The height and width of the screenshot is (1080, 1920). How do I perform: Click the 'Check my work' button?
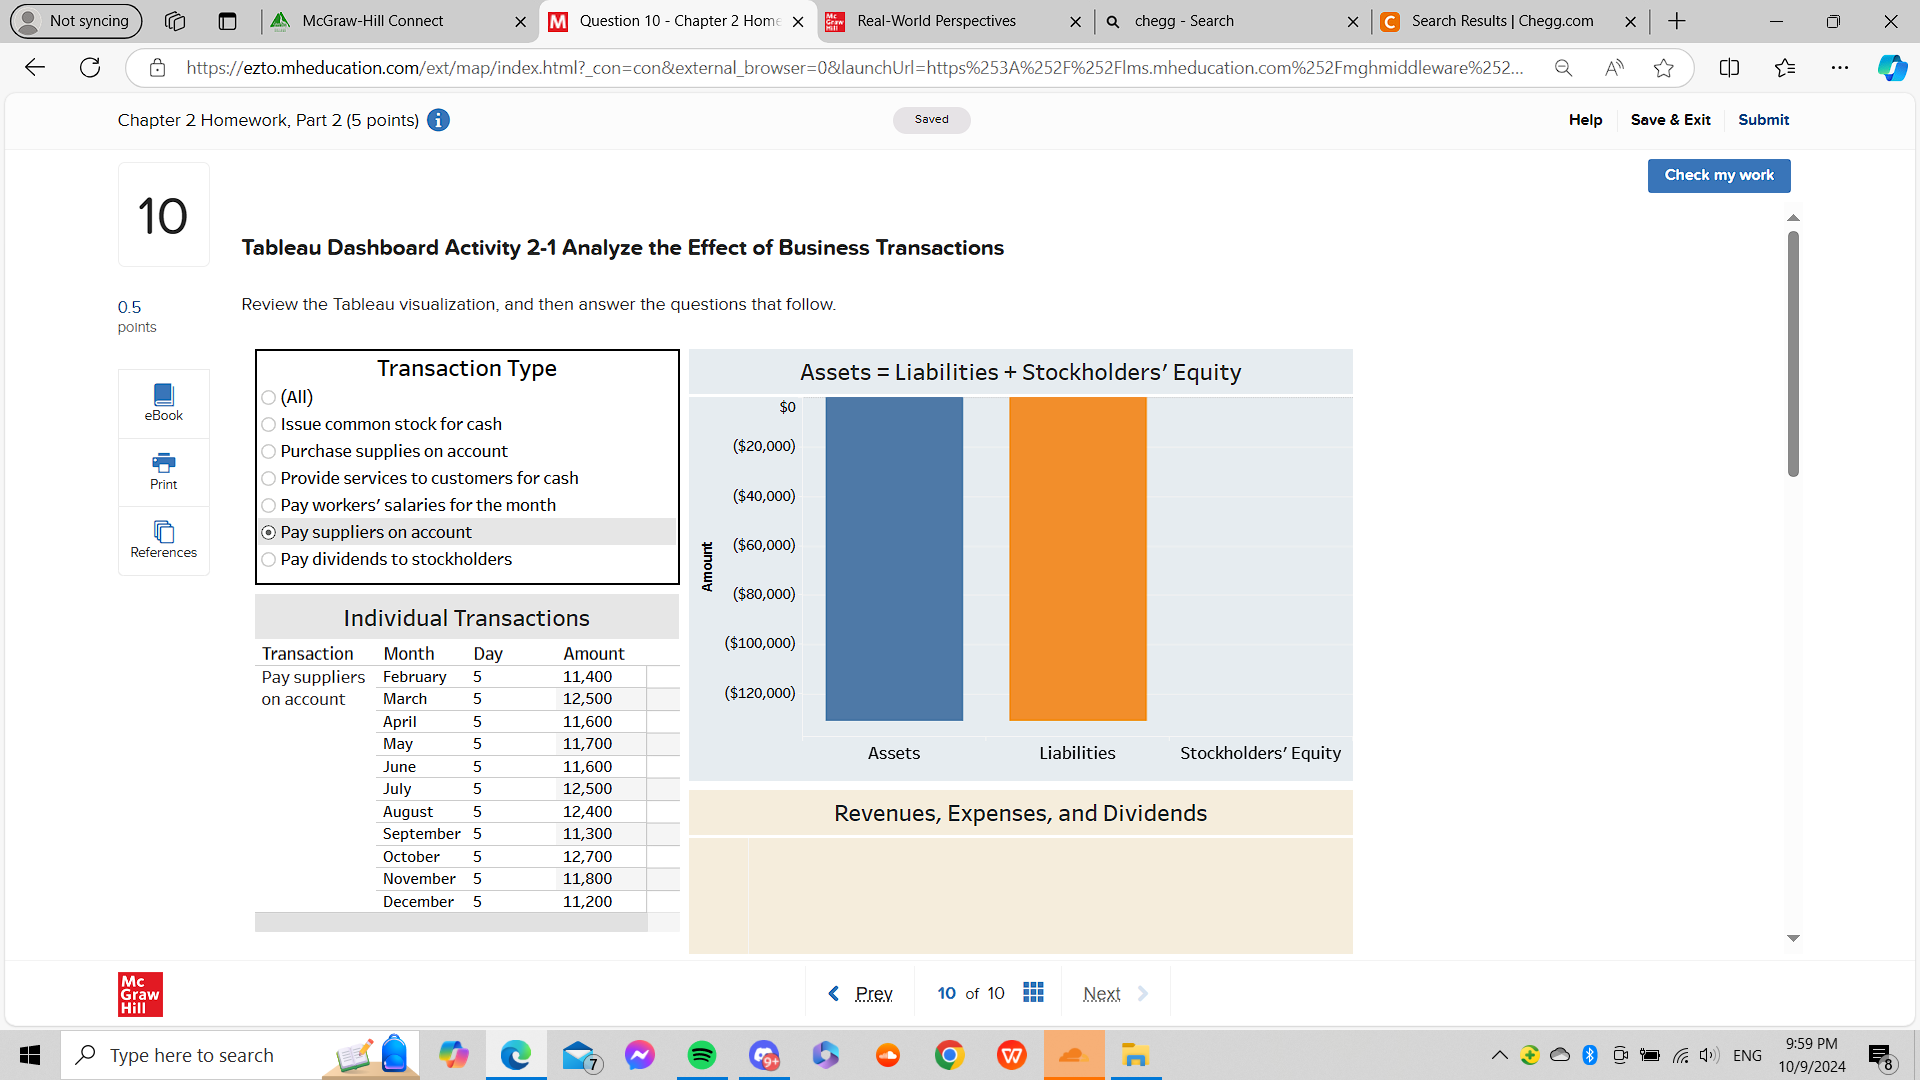[1718, 175]
